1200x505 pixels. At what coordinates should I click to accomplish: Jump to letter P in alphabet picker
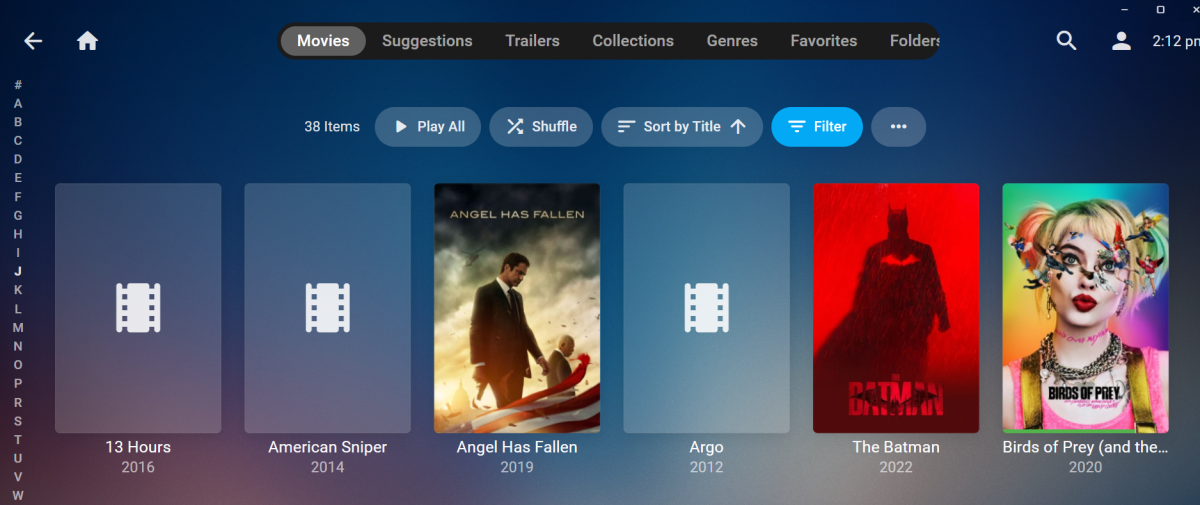point(18,384)
